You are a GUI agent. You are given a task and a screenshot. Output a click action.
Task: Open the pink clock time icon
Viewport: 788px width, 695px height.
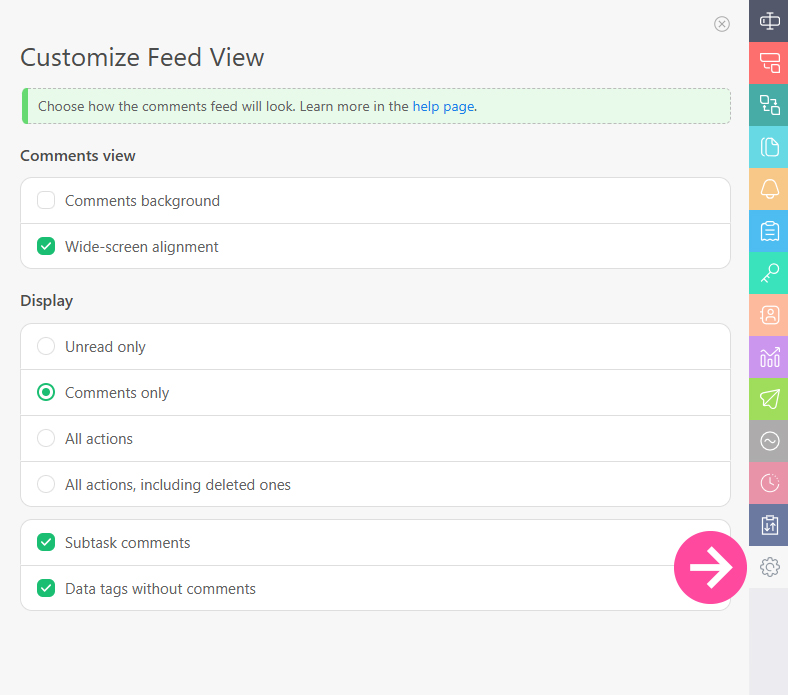[x=769, y=483]
